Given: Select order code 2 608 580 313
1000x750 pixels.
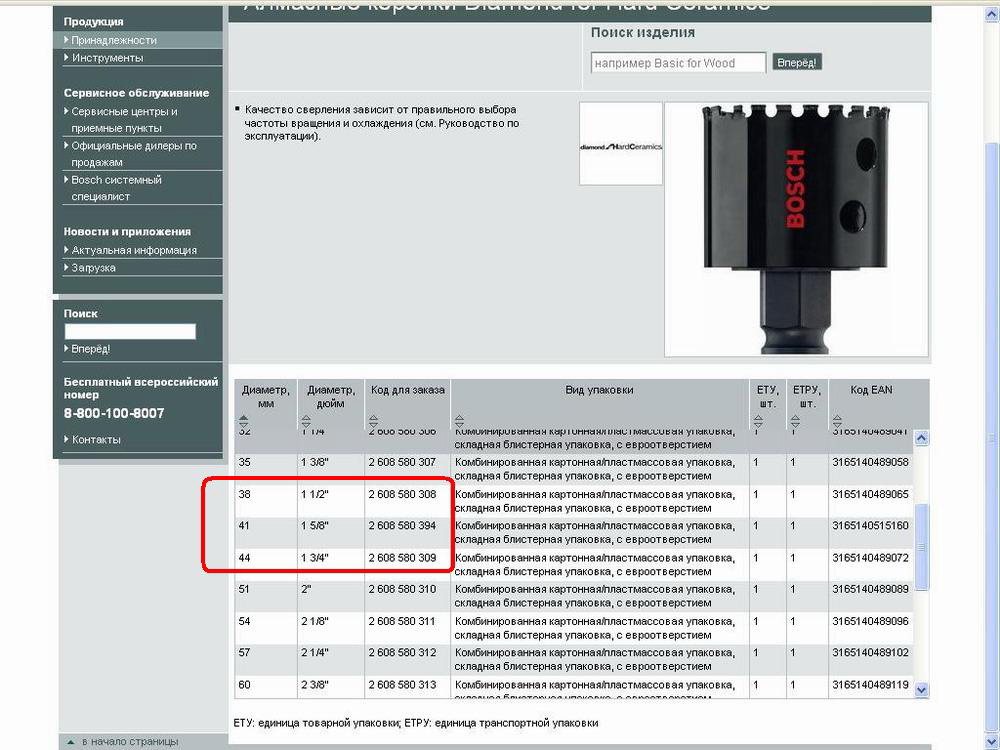Looking at the screenshot, I should [402, 684].
